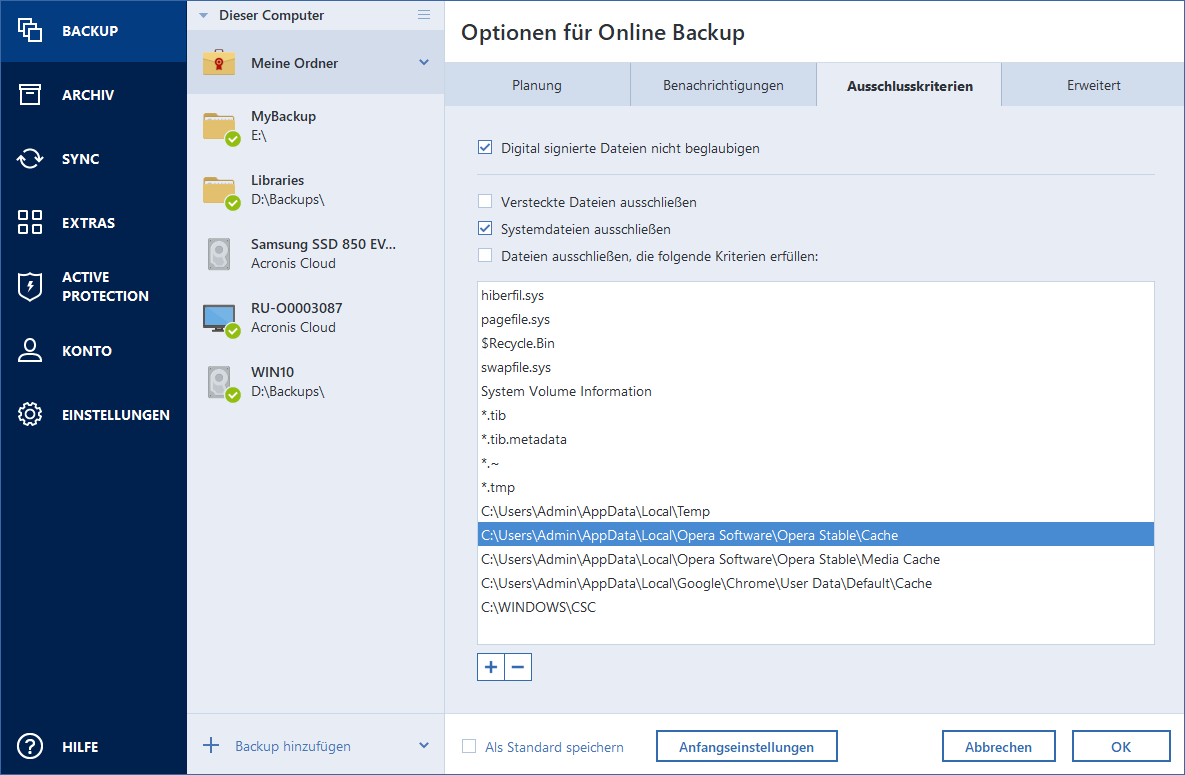The width and height of the screenshot is (1185, 775).
Task: Open the Archiv section icon
Action: pyautogui.click(x=30, y=95)
